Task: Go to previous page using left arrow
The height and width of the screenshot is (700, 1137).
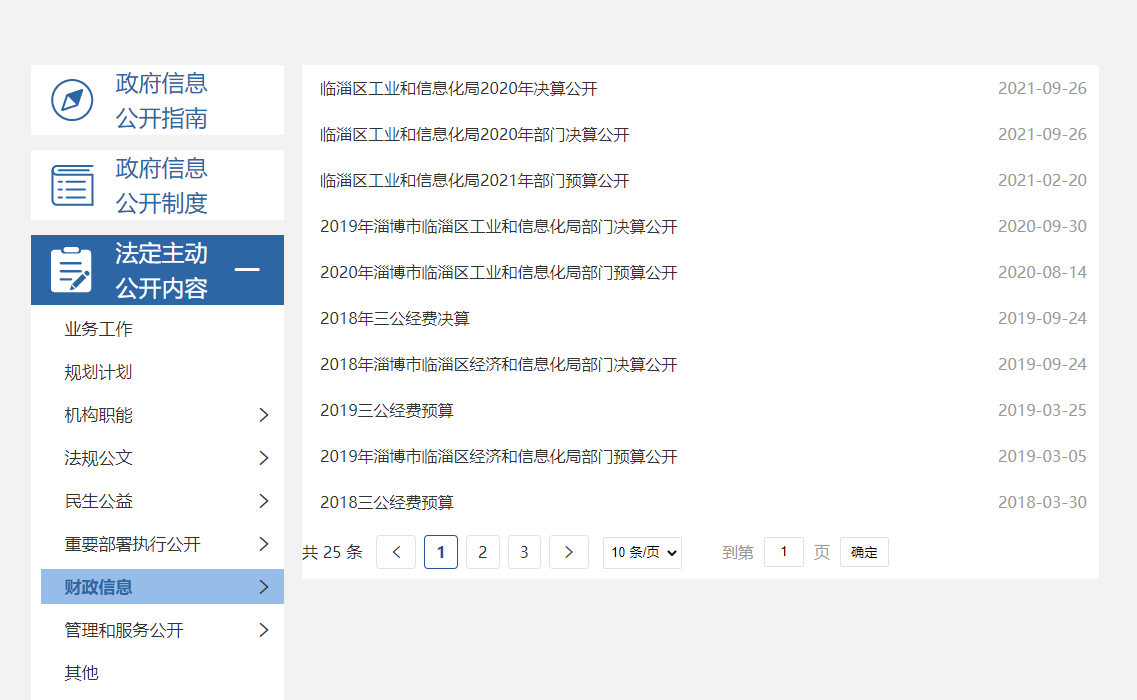Action: coord(396,552)
